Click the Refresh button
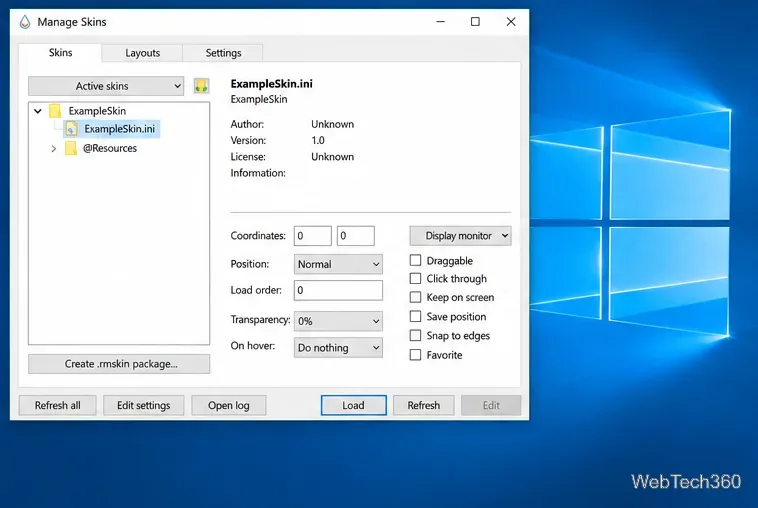The height and width of the screenshot is (508, 758). click(423, 405)
